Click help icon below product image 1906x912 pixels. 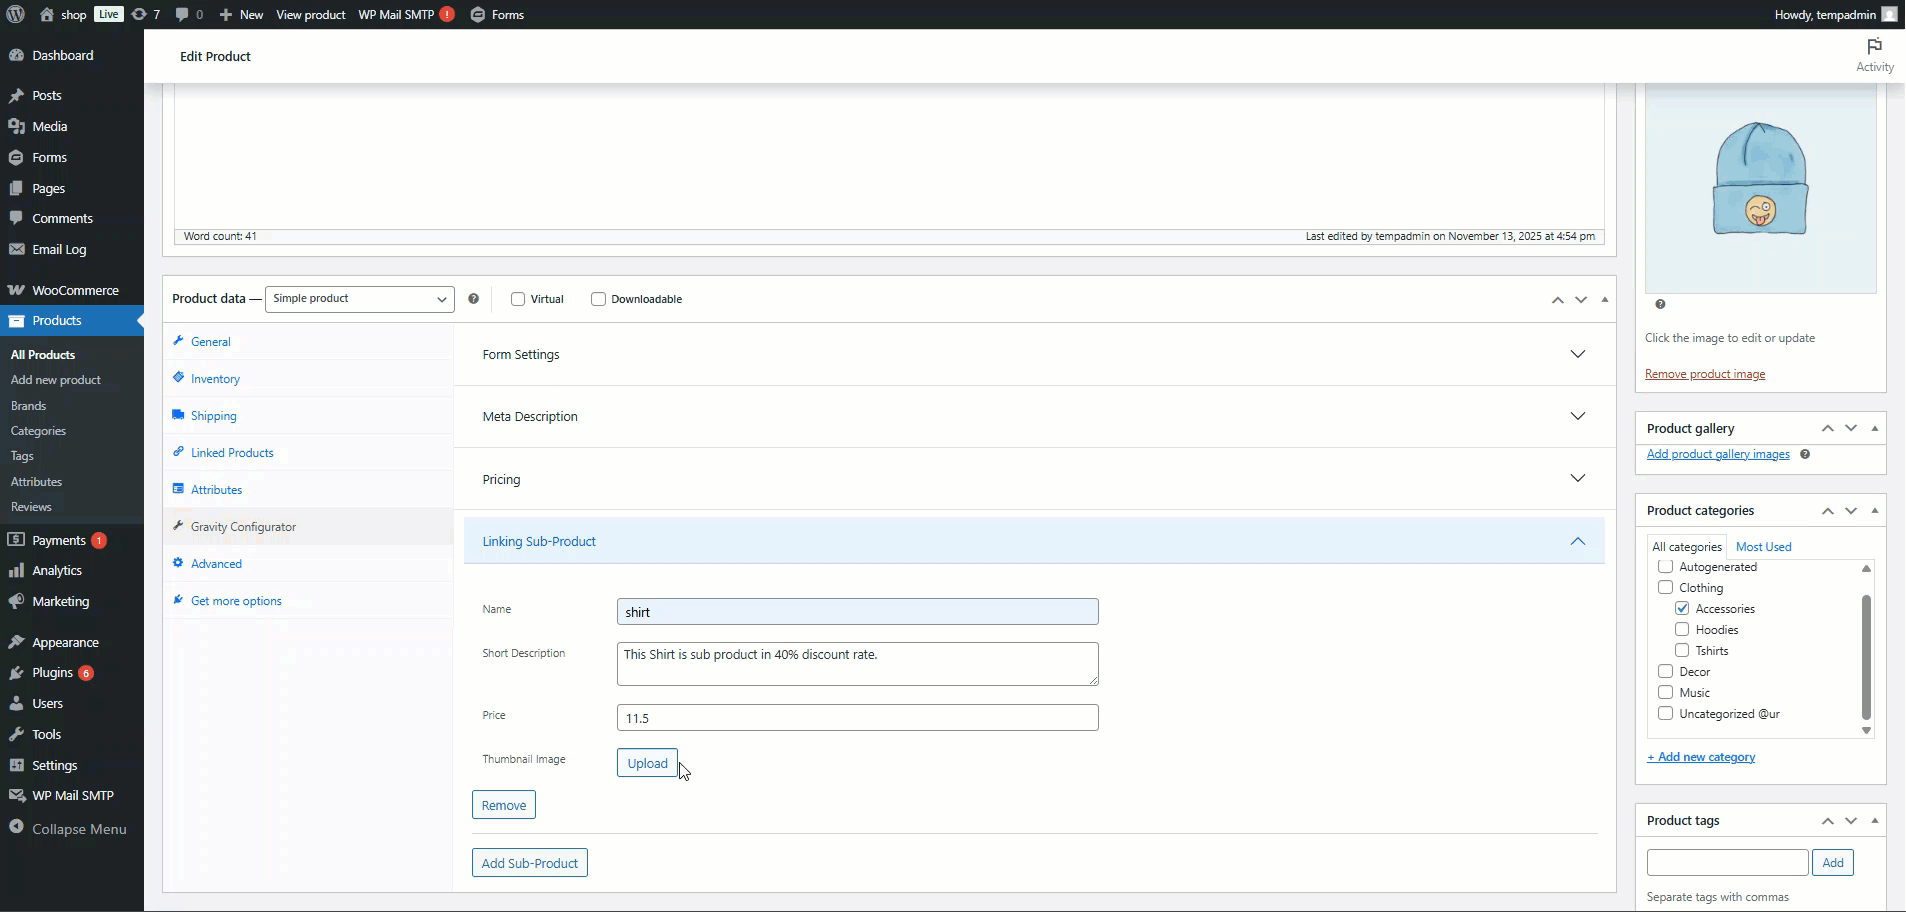1660,304
